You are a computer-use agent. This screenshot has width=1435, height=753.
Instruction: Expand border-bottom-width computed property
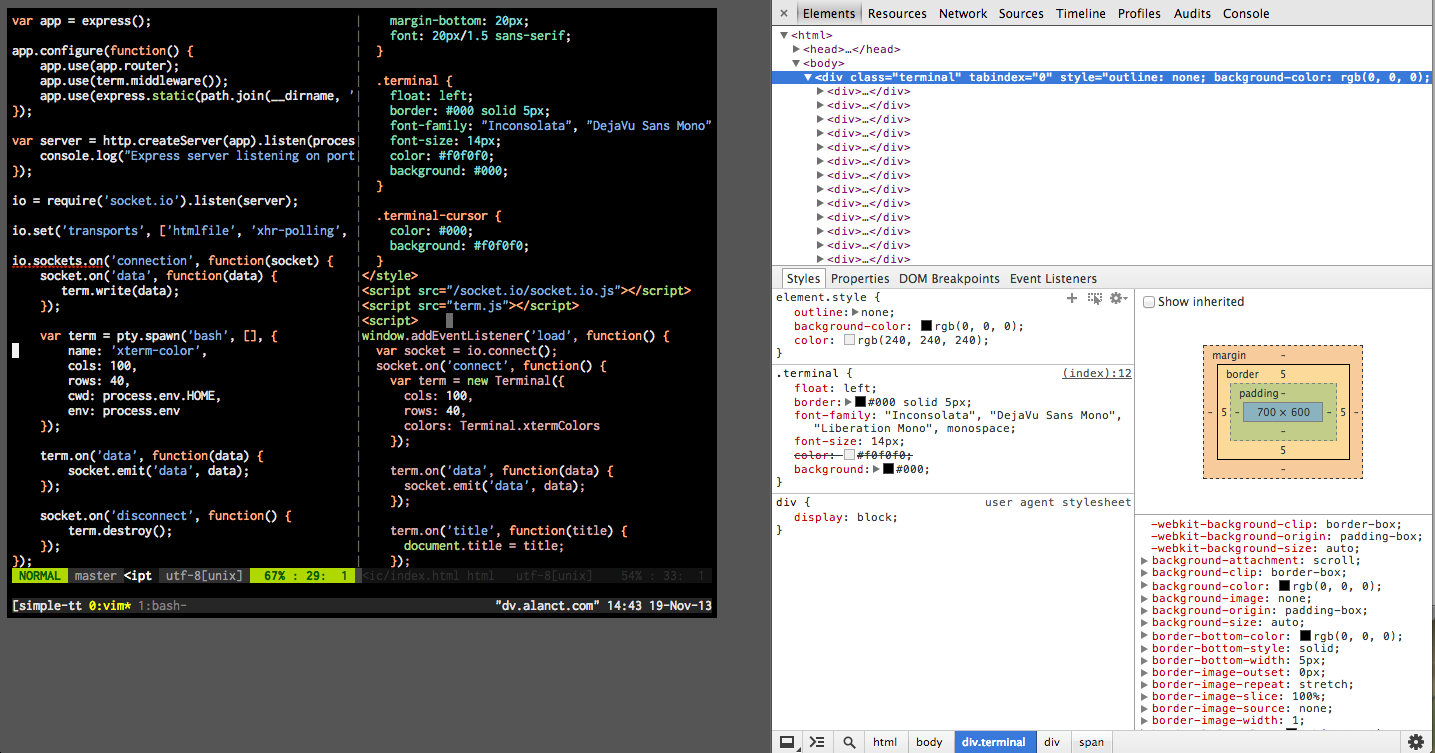(x=1145, y=660)
